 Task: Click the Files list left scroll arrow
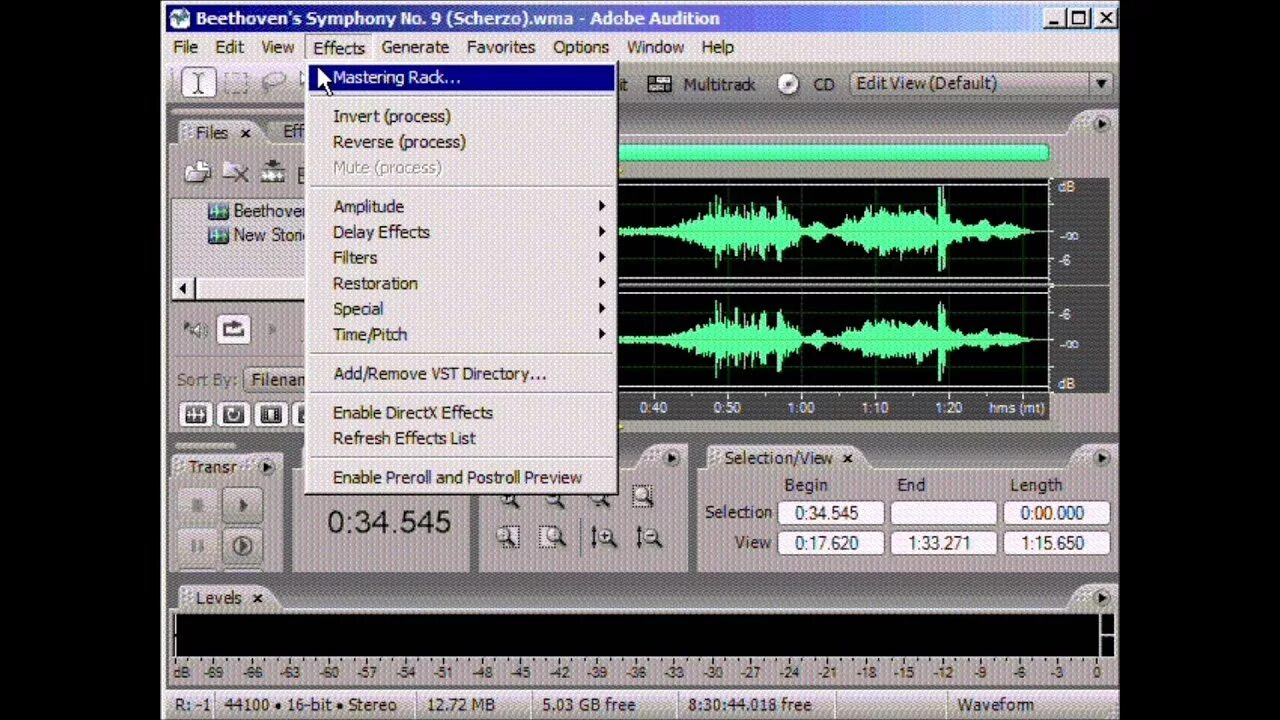click(x=183, y=288)
